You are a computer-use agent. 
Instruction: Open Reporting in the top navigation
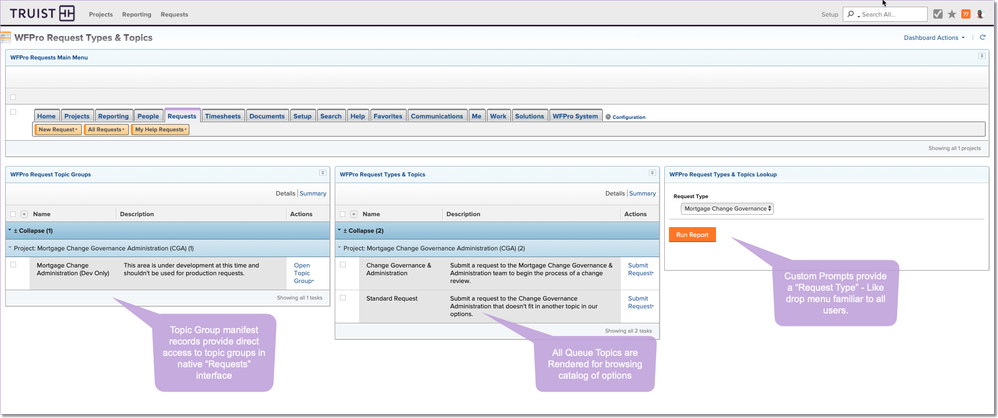click(x=136, y=15)
